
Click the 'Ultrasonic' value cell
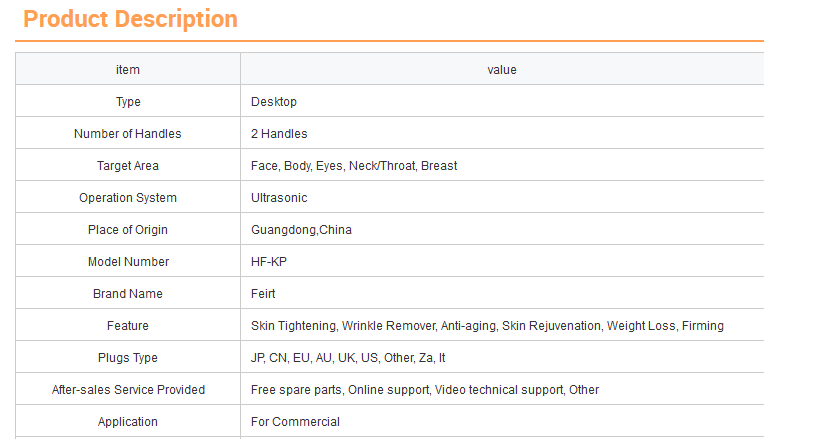(279, 198)
